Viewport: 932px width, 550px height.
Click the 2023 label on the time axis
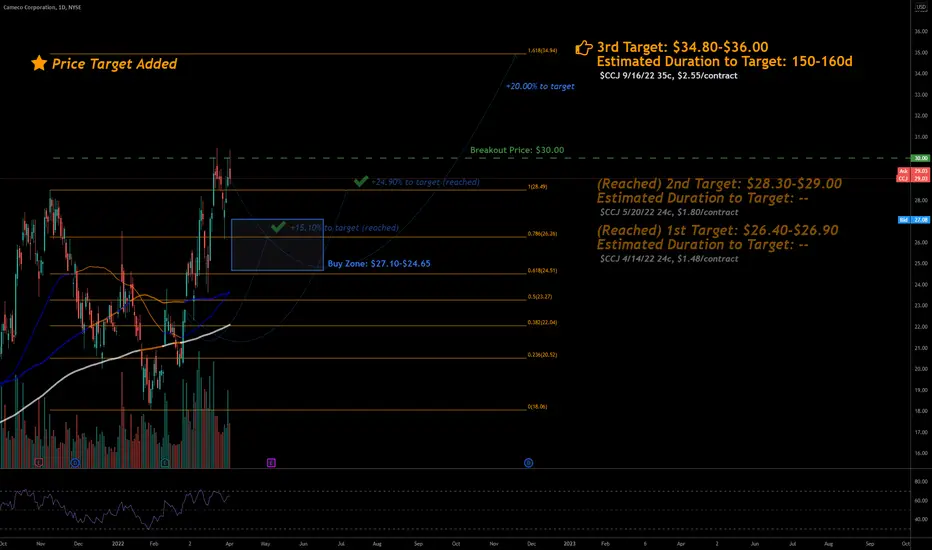(569, 543)
